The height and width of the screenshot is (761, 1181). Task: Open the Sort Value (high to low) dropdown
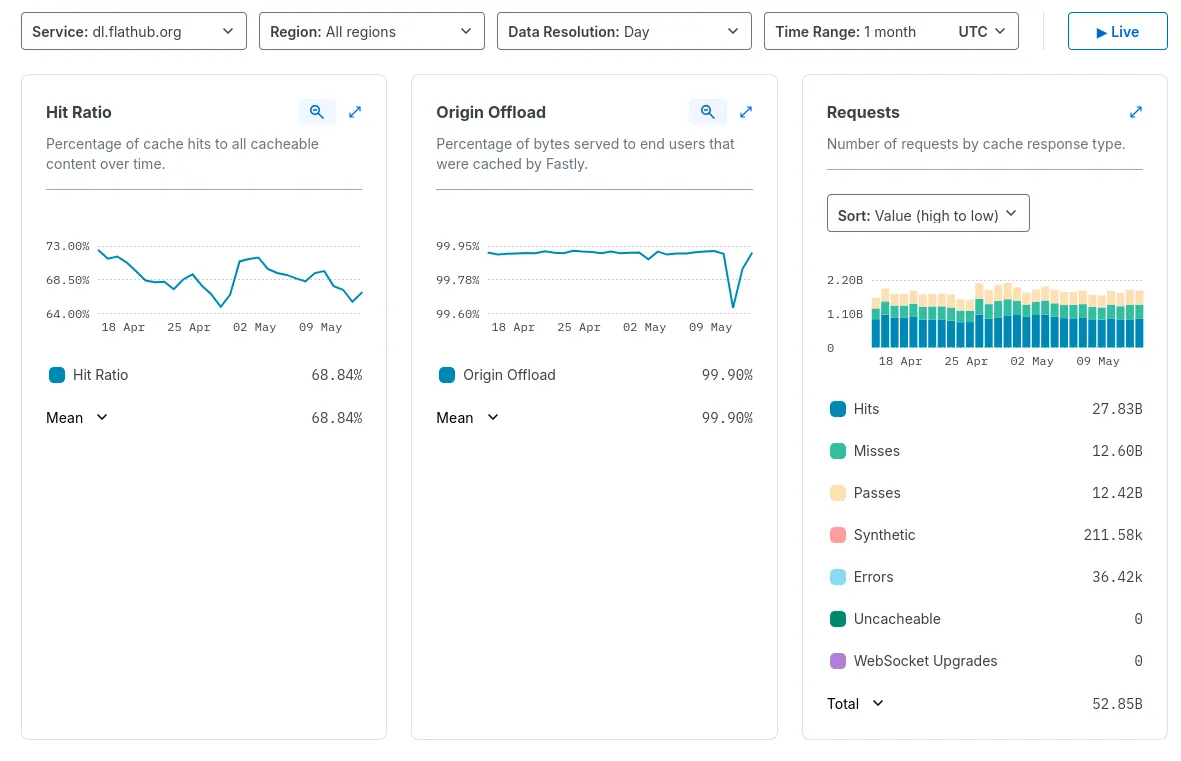coord(928,213)
